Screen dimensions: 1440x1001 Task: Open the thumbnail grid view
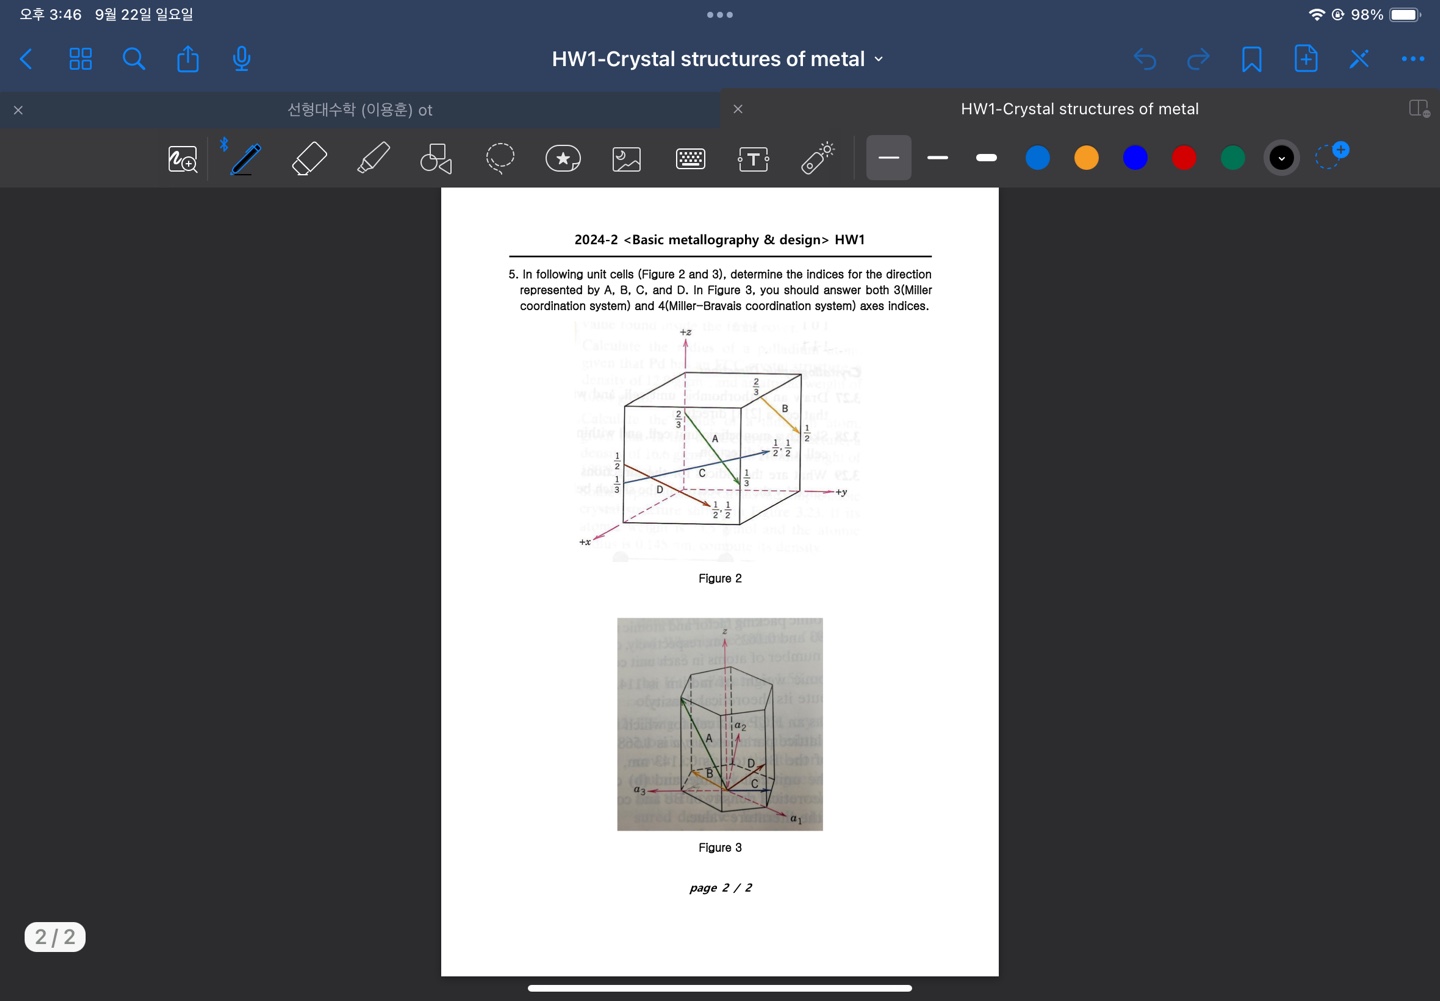coord(81,59)
